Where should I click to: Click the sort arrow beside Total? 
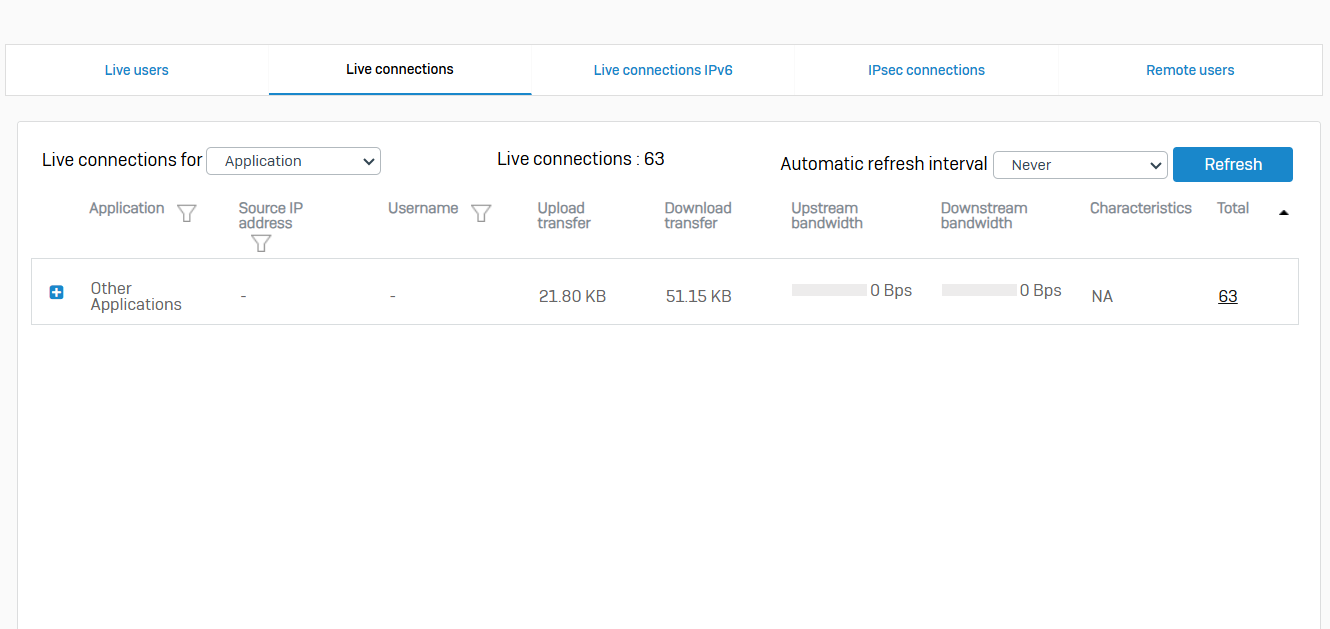coord(1284,212)
